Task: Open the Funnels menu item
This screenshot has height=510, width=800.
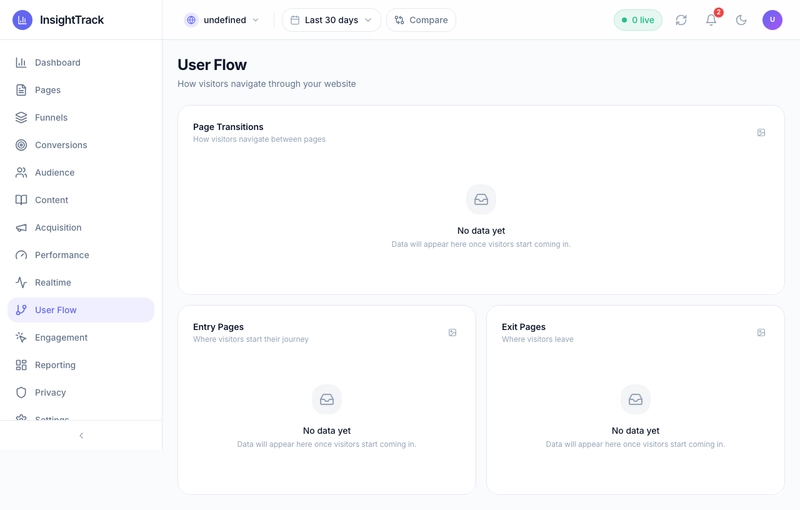Action: 81,118
